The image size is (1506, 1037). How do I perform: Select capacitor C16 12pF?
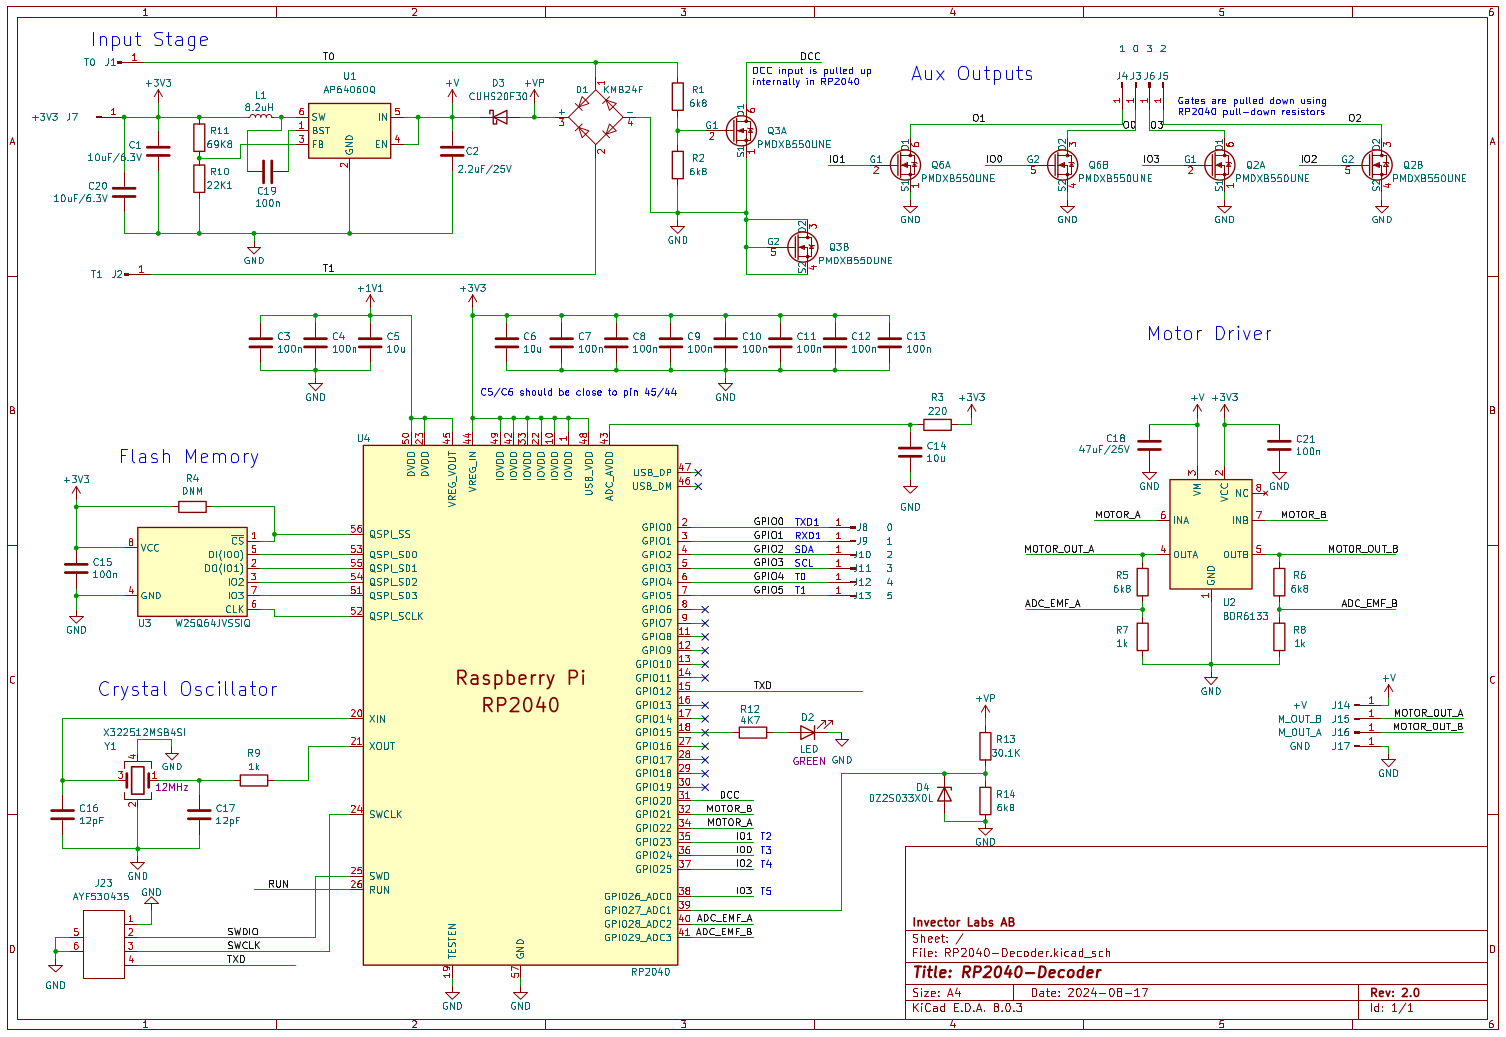coord(63,815)
